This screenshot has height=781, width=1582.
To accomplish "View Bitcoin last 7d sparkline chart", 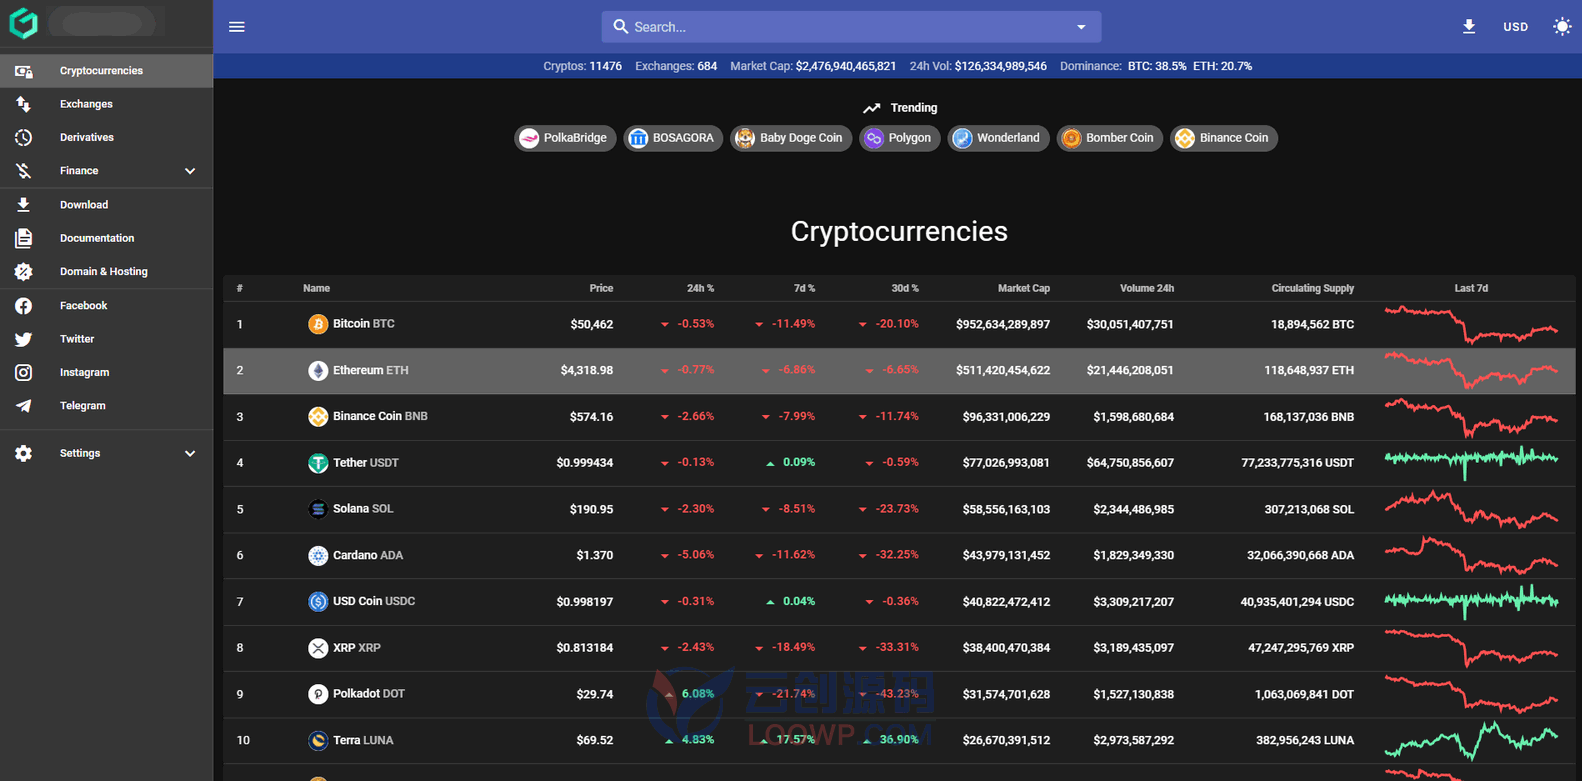I will click(1471, 325).
